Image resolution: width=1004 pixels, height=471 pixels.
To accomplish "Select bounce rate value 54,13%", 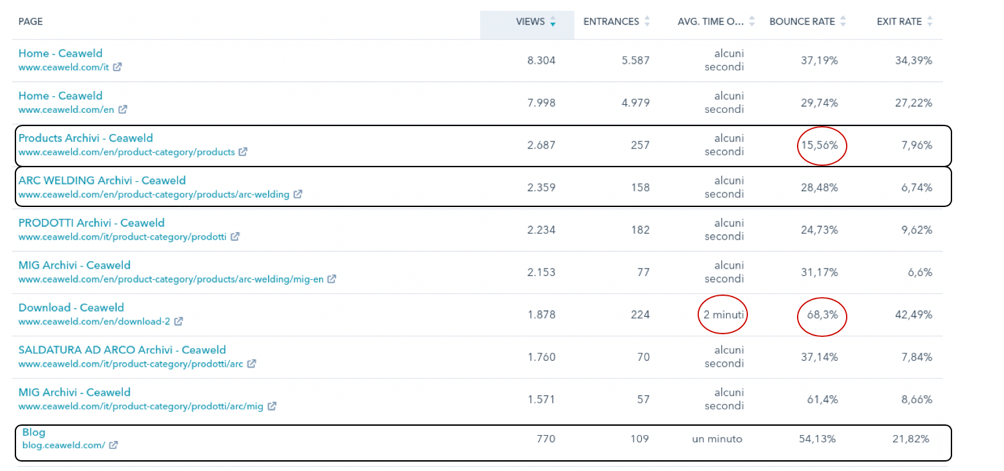I will pyautogui.click(x=819, y=439).
